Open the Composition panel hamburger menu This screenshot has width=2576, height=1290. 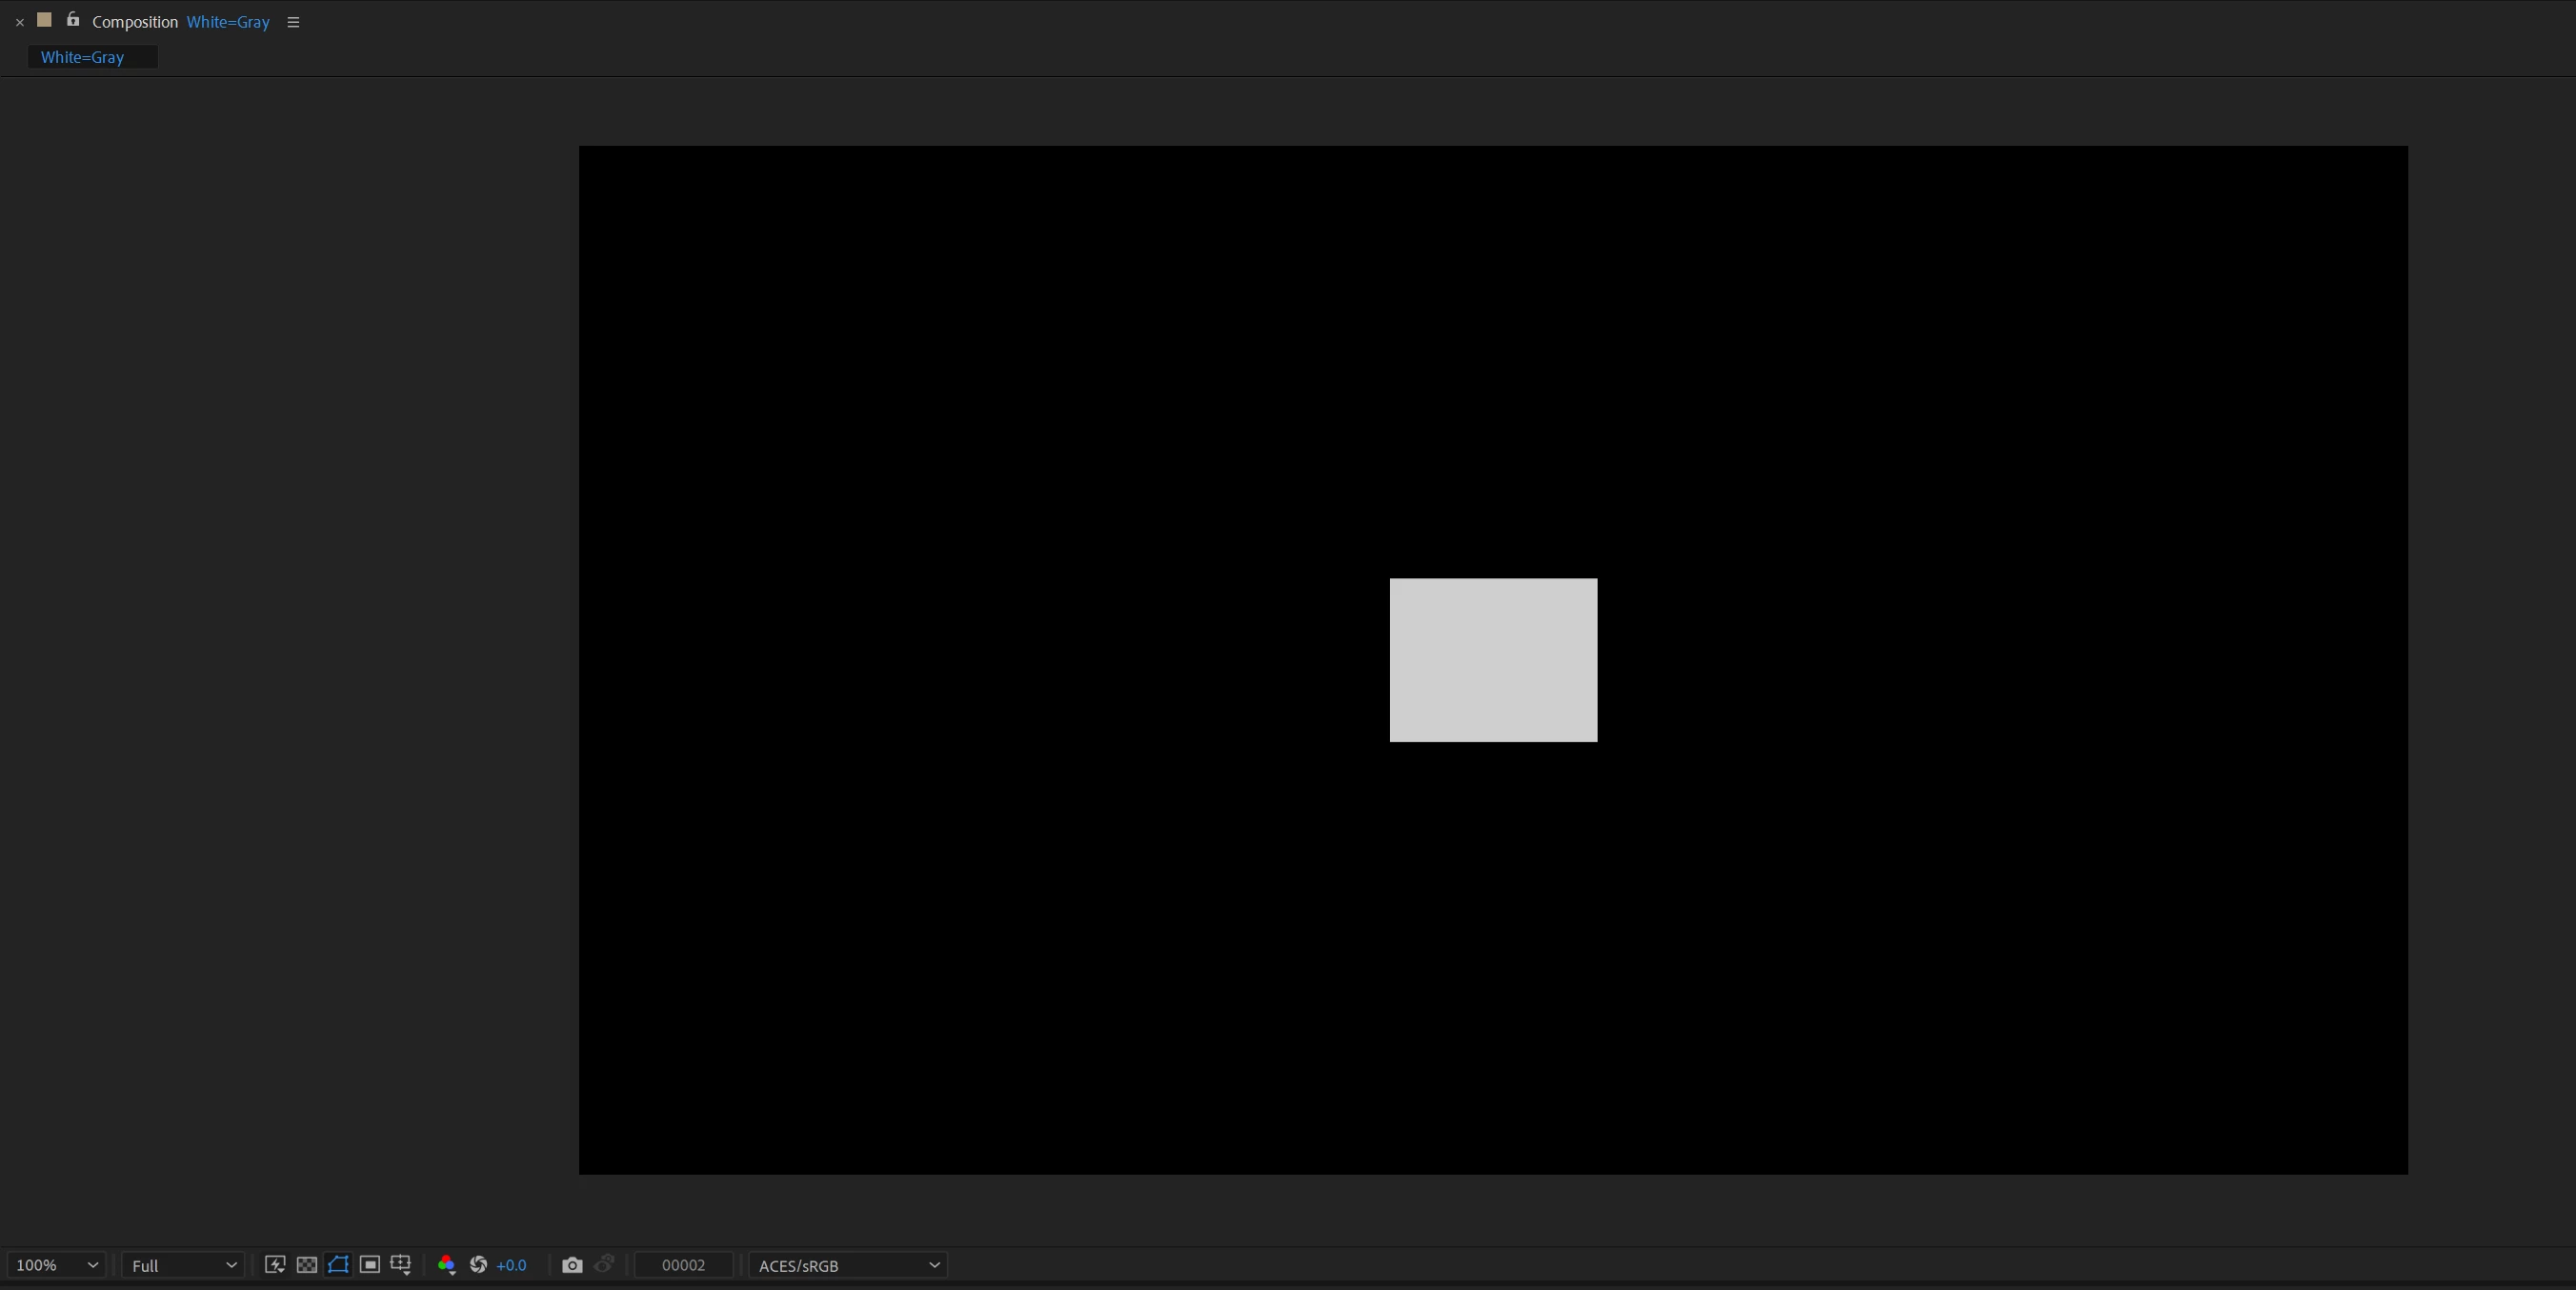pos(293,22)
